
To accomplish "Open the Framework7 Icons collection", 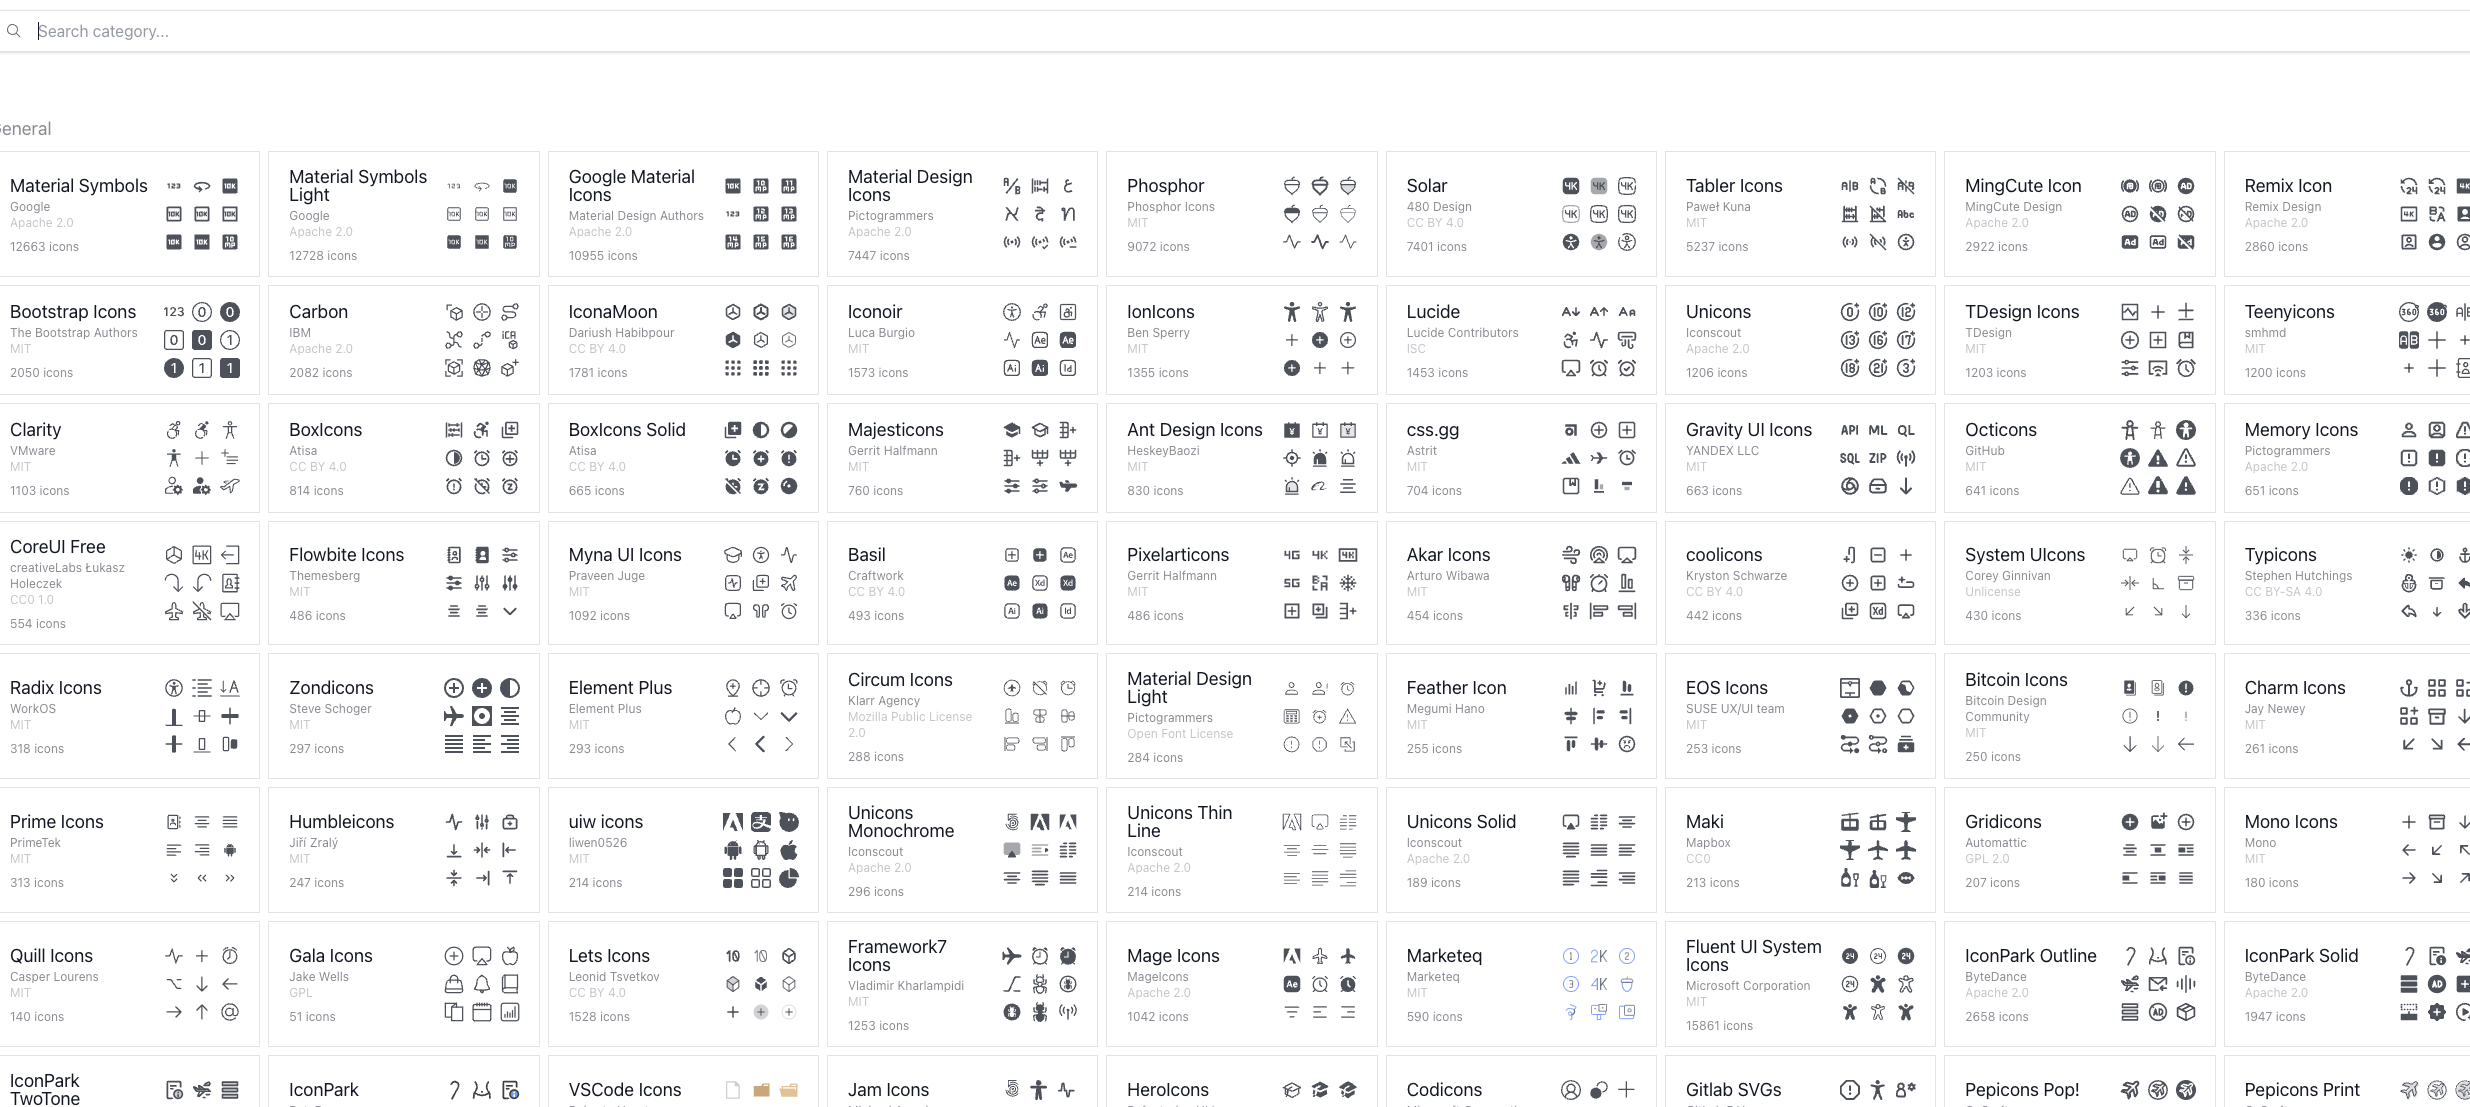I will click(962, 984).
